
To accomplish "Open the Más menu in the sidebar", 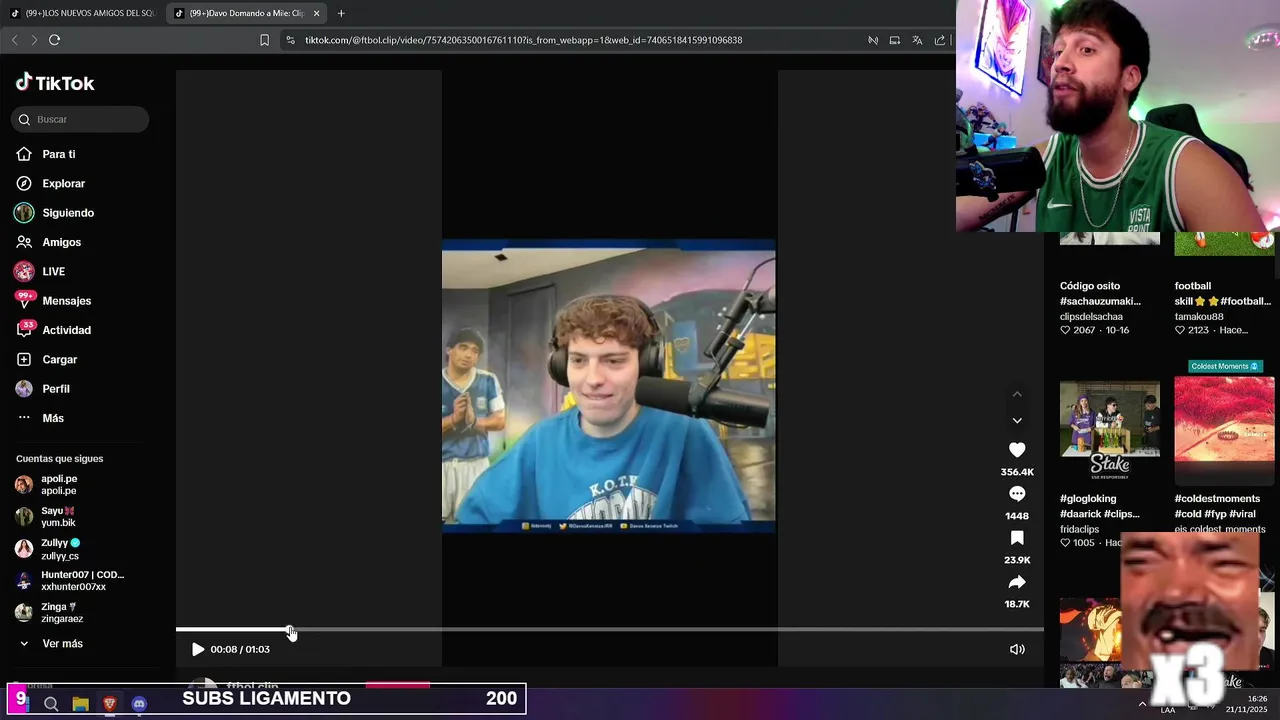I will click(x=40, y=418).
